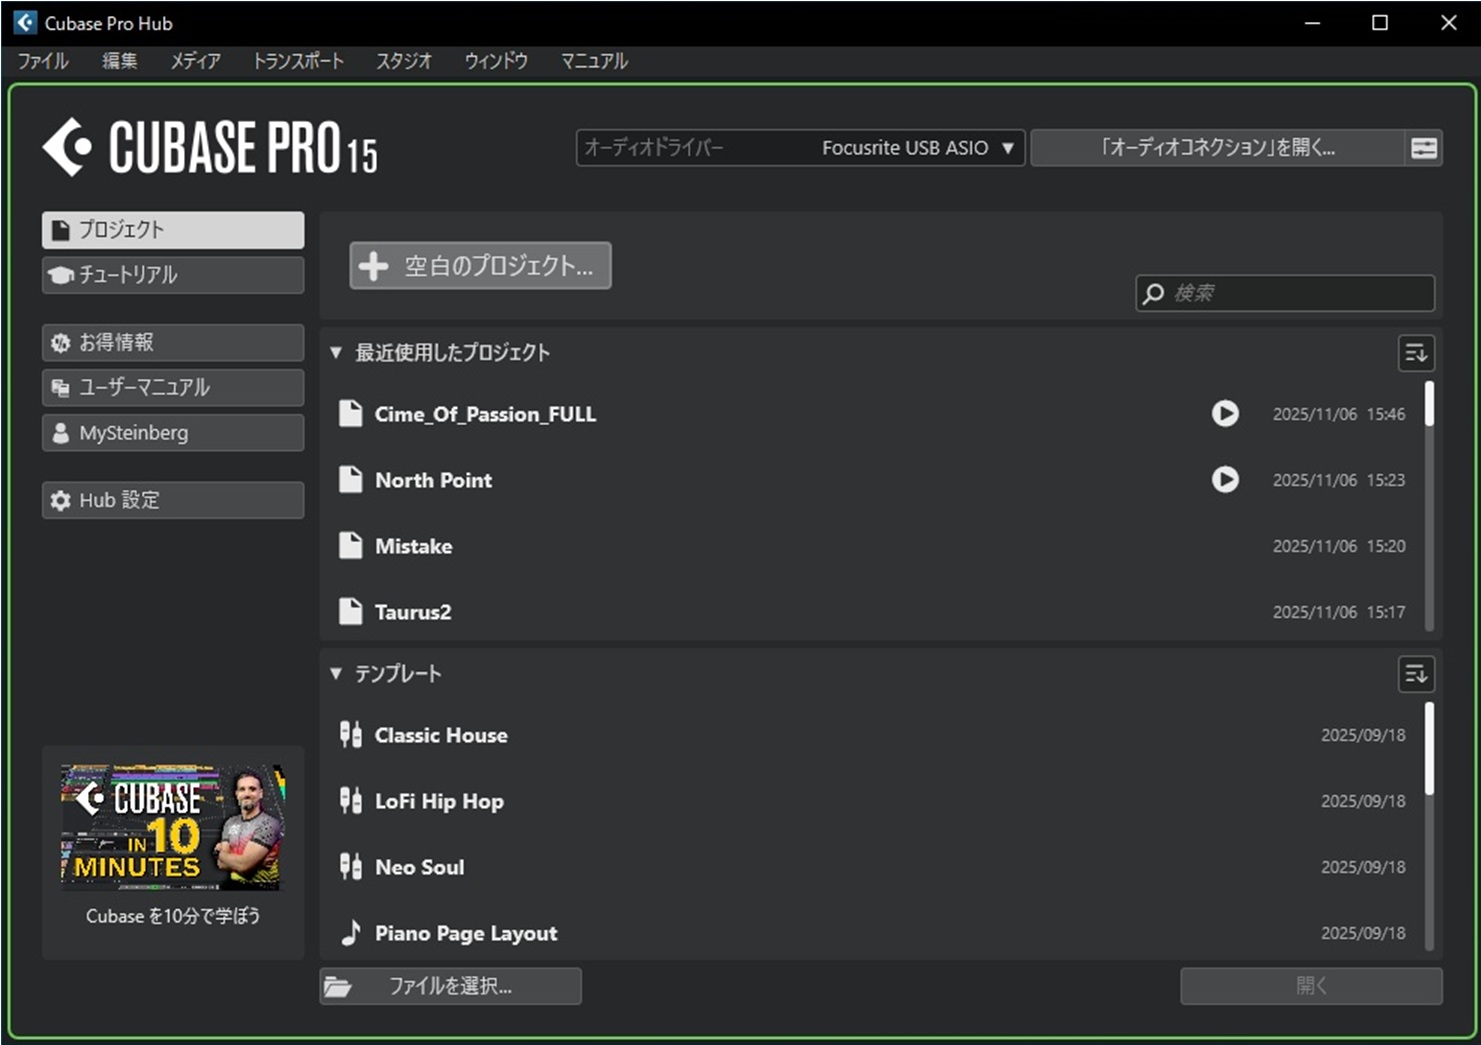1481x1045 pixels.
Task: Collapse the 最近使用したプロジェクト section
Action: coord(336,353)
